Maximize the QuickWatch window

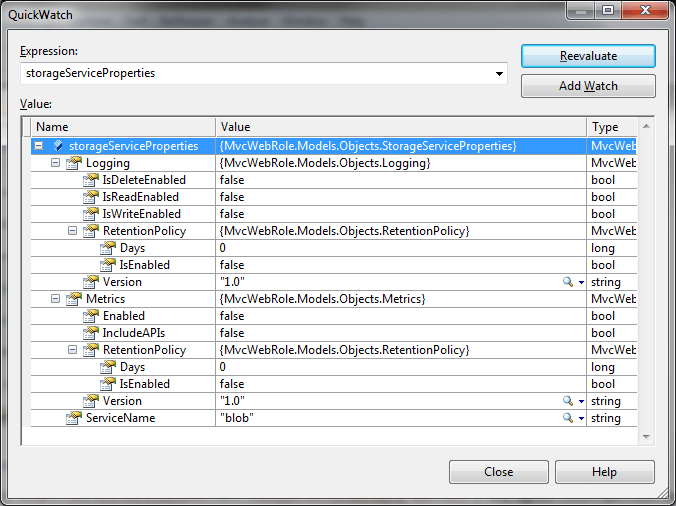point(607,10)
